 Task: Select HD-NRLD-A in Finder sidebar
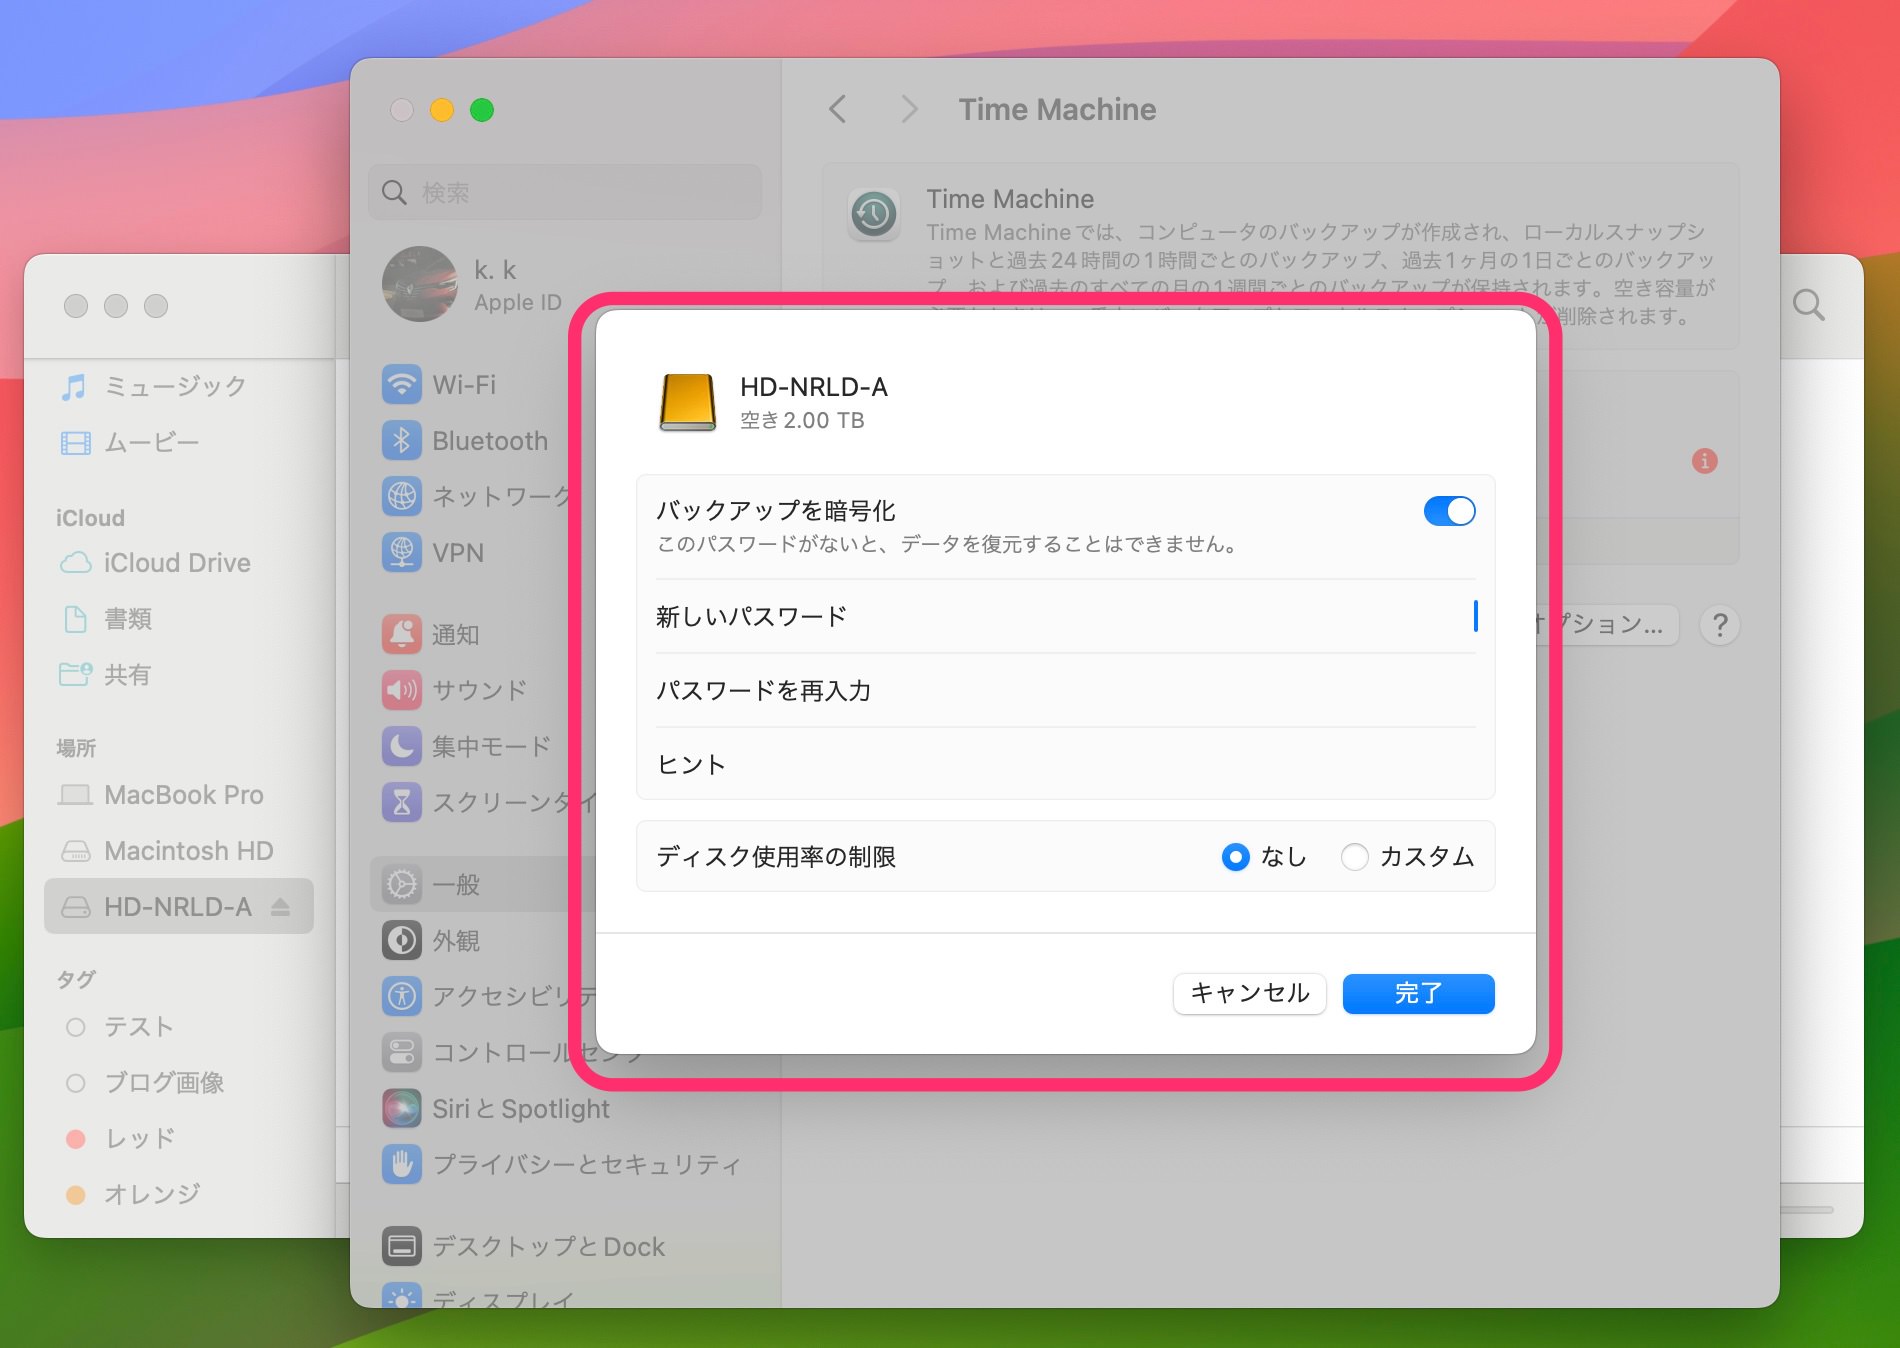click(178, 907)
